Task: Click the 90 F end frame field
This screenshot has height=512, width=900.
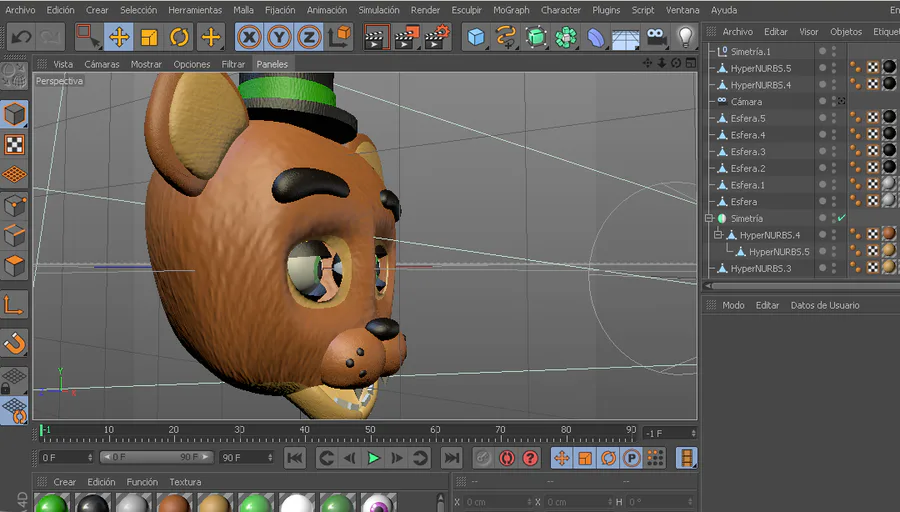Action: pos(247,457)
